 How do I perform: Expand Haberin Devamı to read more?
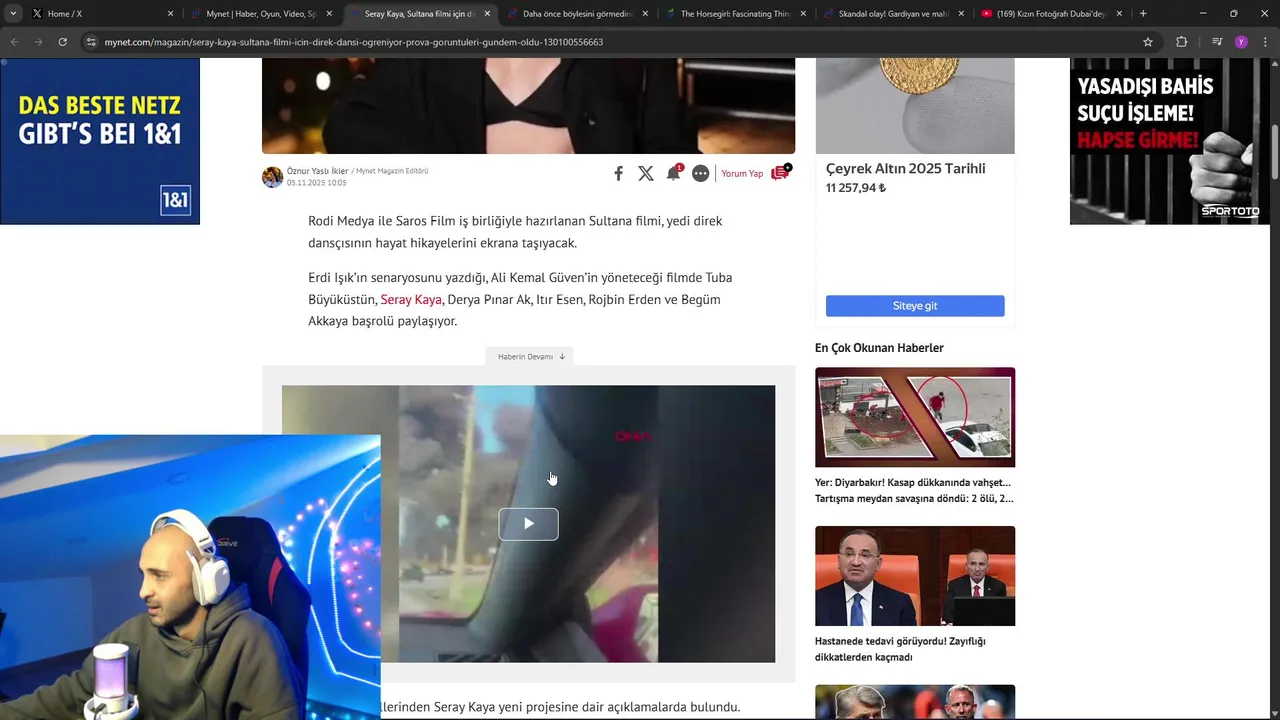(531, 356)
